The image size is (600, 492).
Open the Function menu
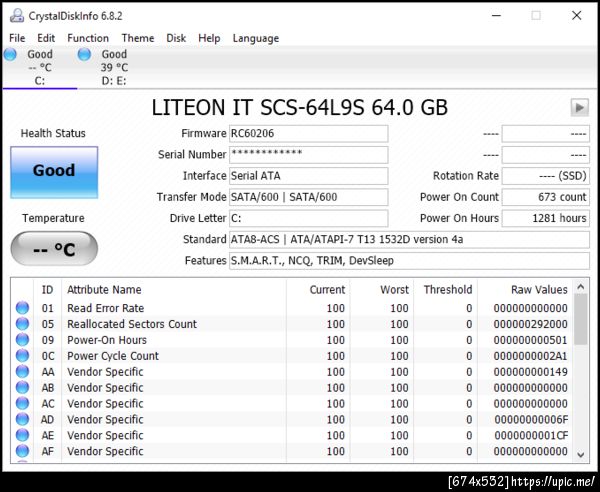[x=88, y=38]
